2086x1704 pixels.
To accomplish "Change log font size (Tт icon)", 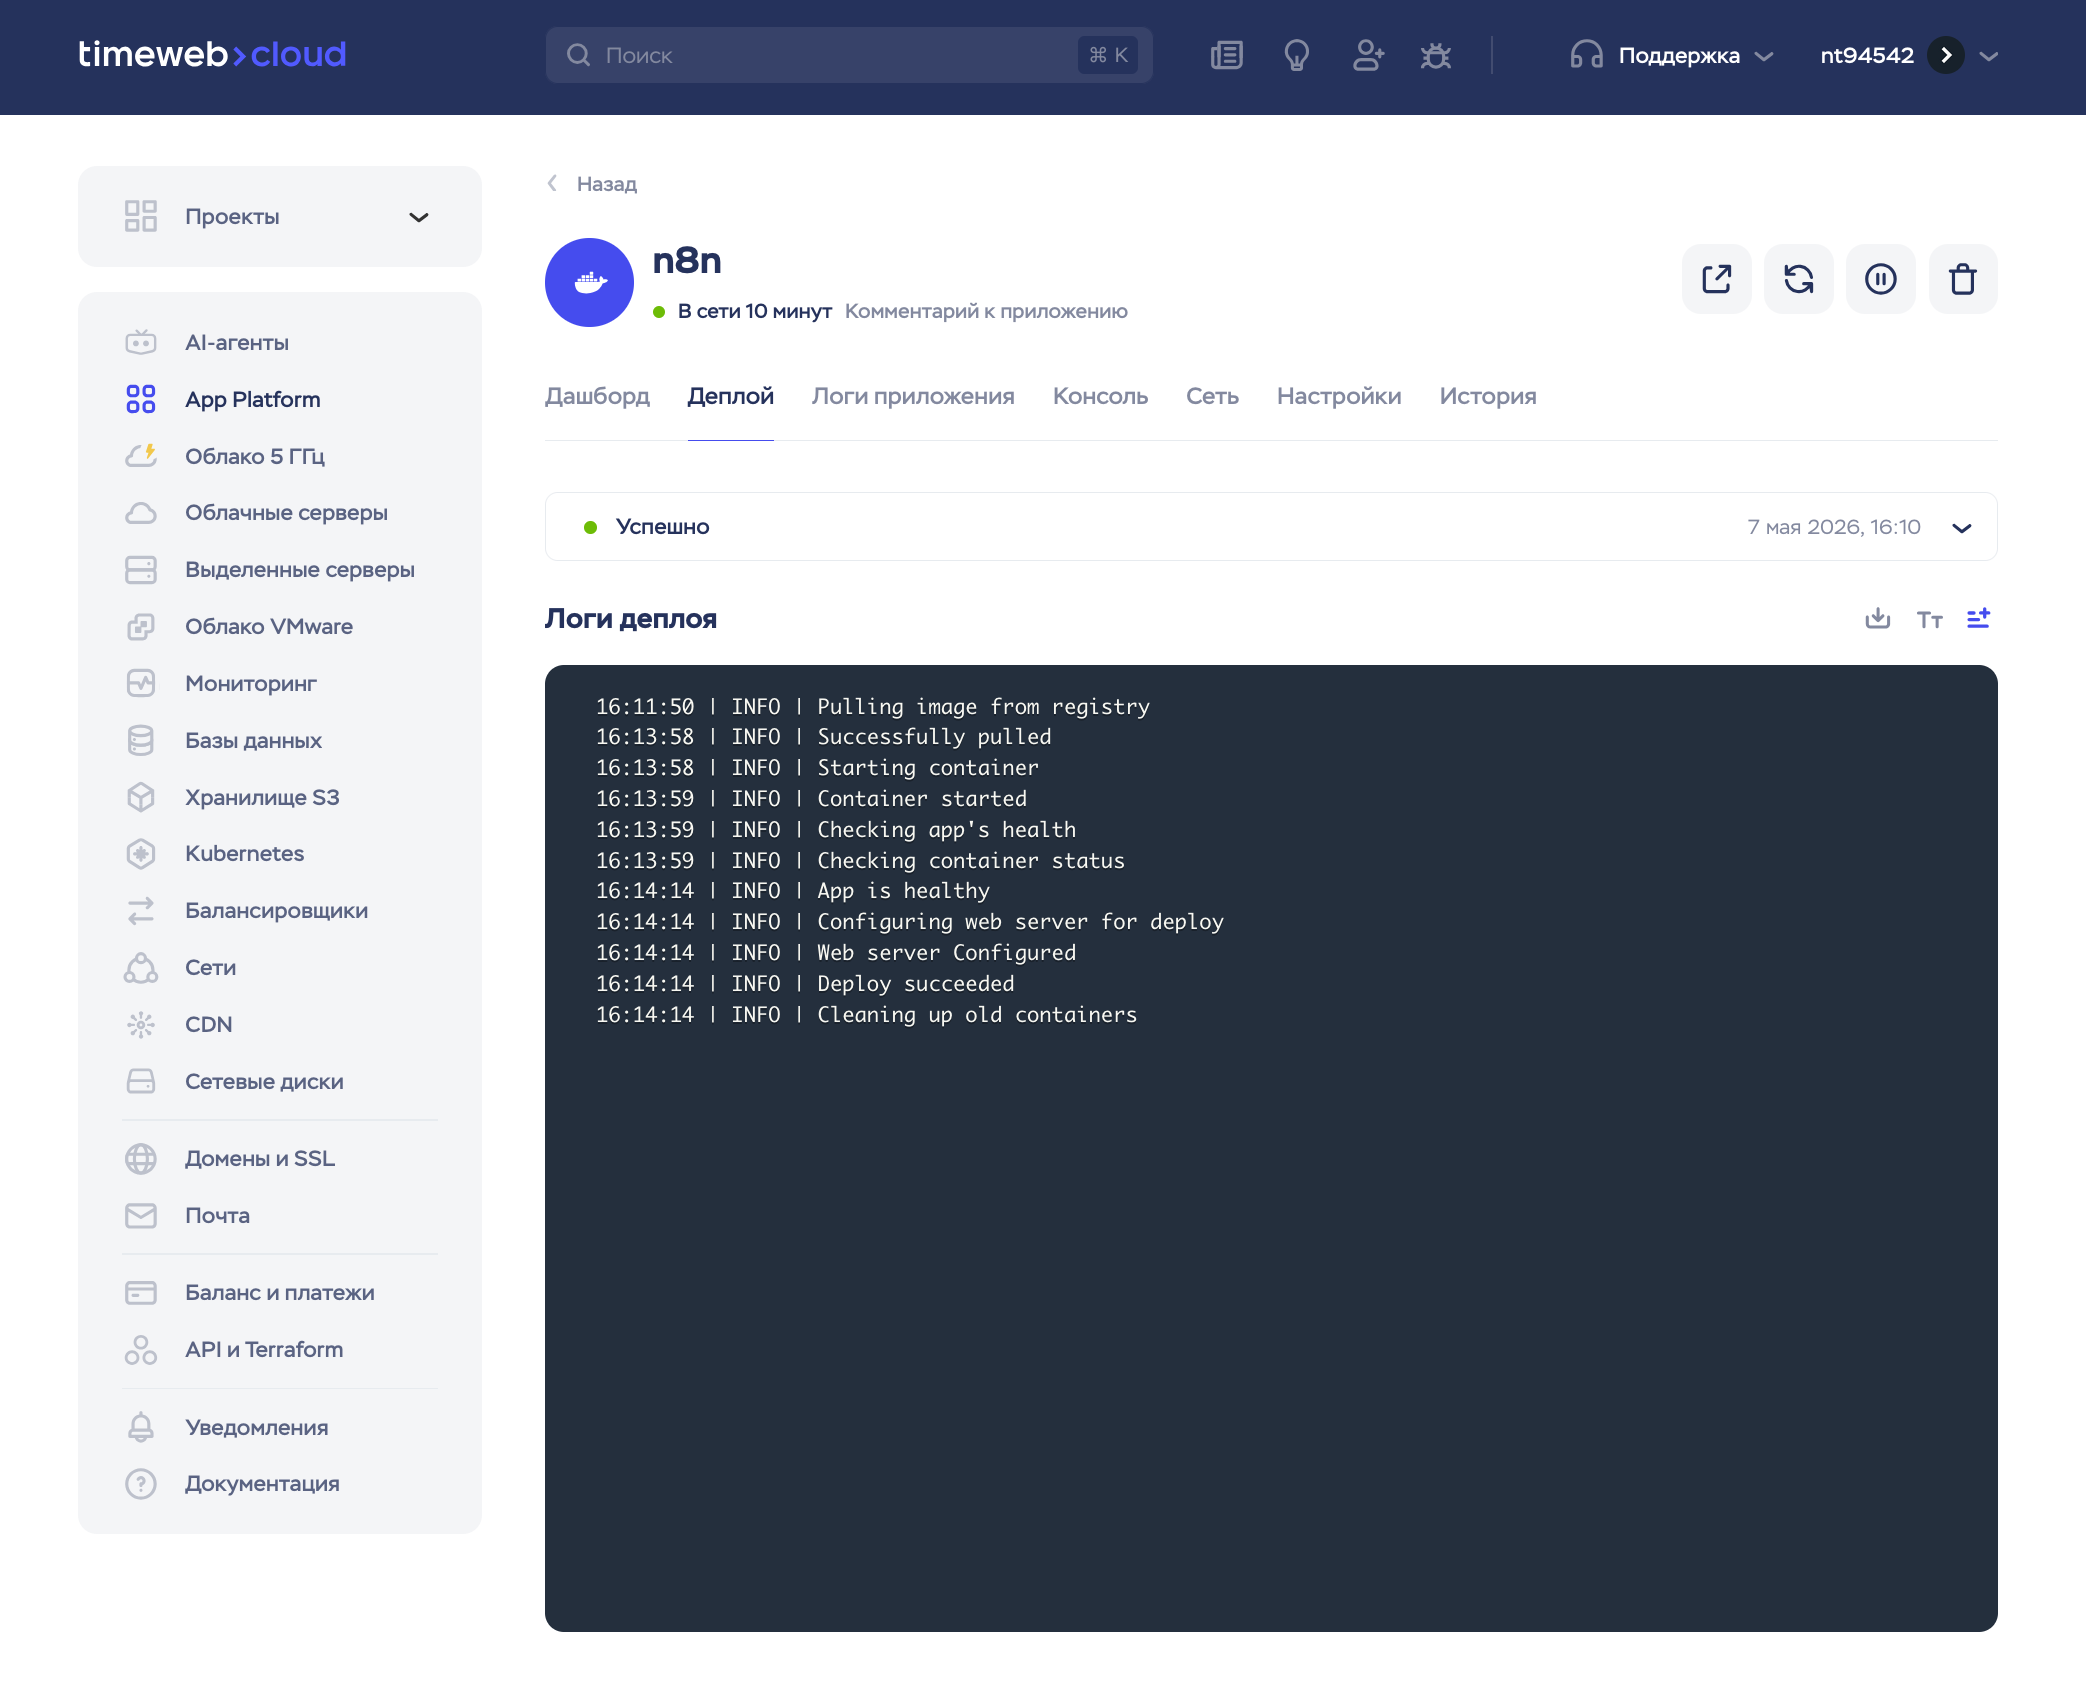I will [x=1929, y=620].
